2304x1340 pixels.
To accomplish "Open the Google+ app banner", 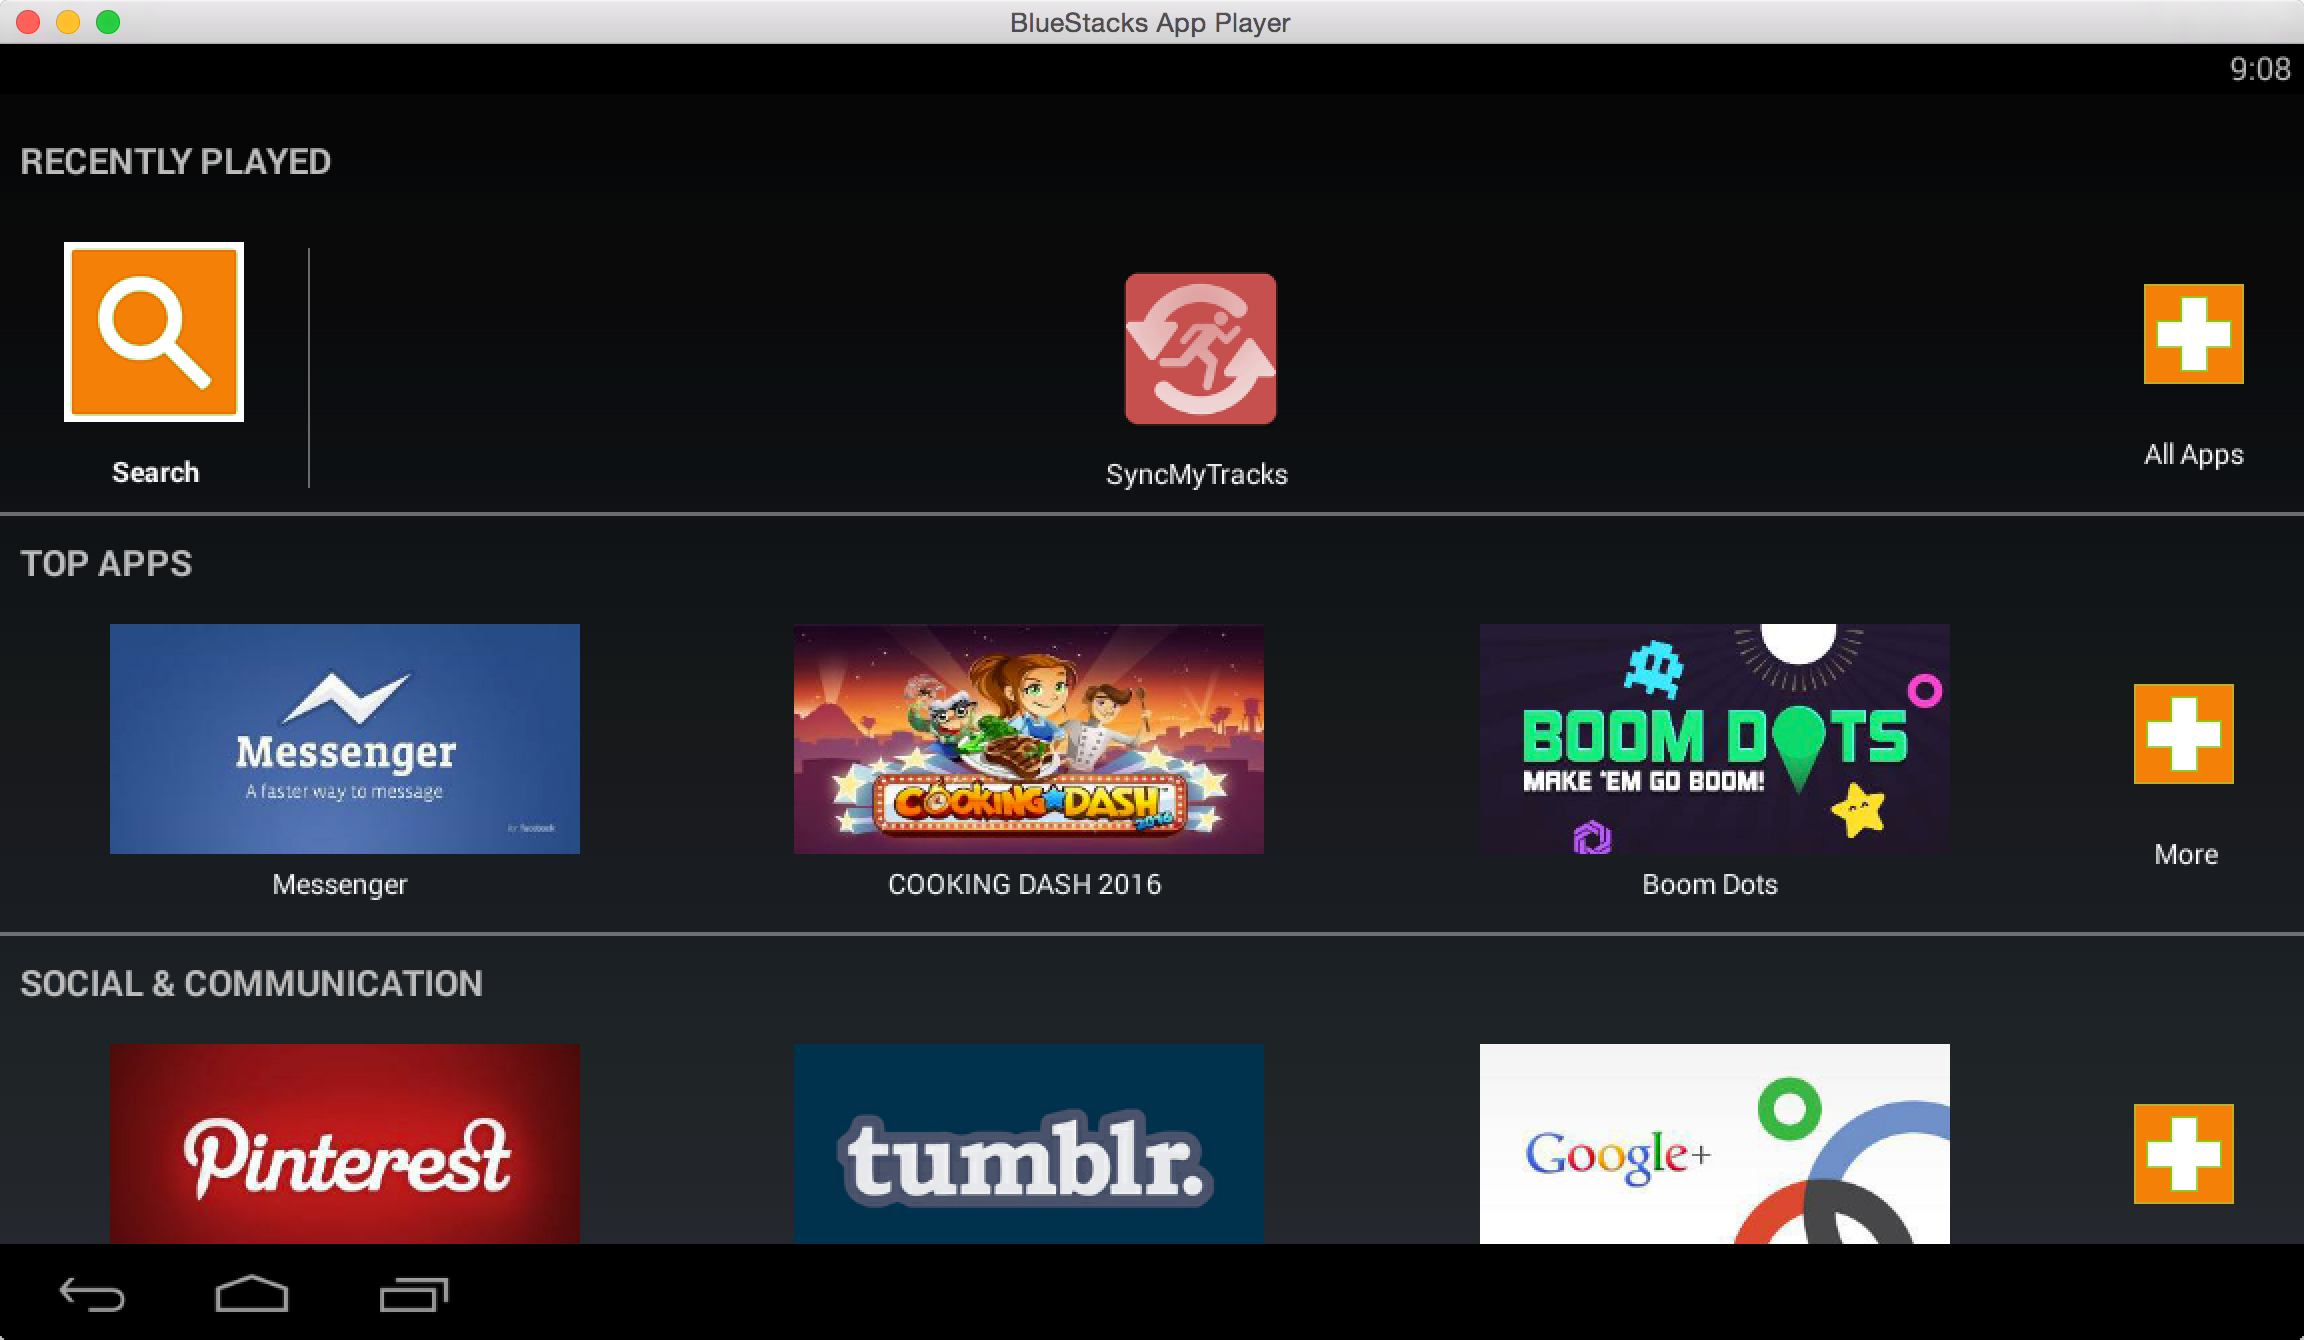I will (1715, 1144).
